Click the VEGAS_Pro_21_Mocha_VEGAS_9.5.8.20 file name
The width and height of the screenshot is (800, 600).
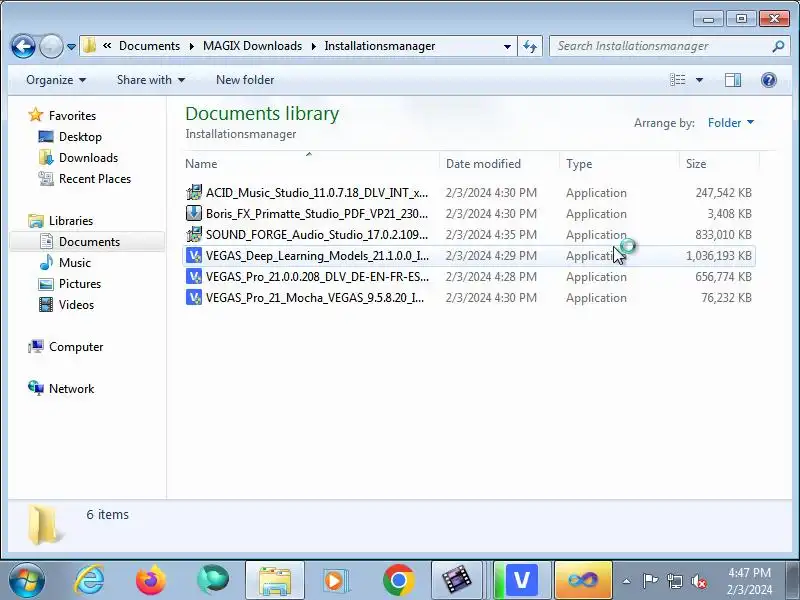coord(315,298)
